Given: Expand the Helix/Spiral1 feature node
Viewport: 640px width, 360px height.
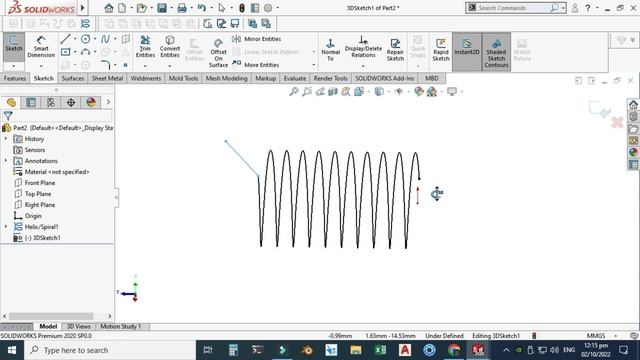Looking at the screenshot, I should point(6,227).
